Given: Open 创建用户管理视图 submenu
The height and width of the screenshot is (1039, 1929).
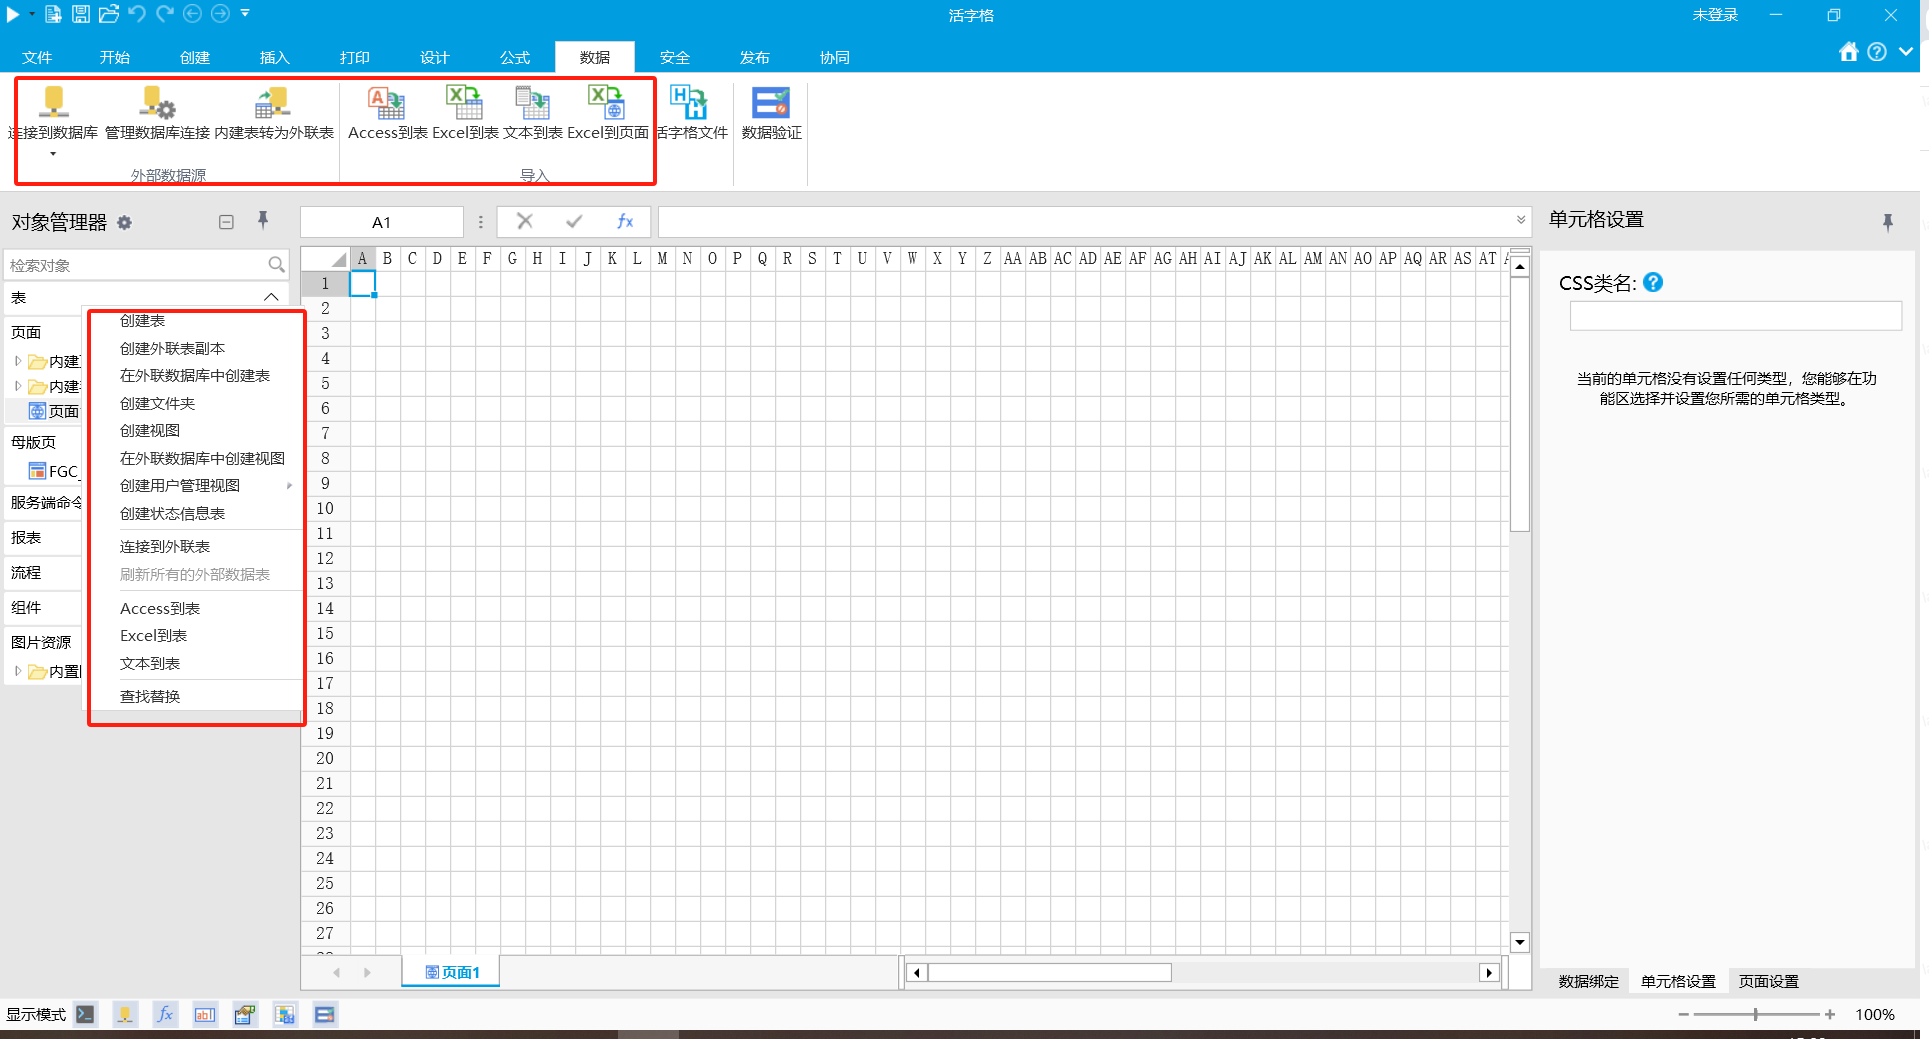Looking at the screenshot, I should coord(196,485).
